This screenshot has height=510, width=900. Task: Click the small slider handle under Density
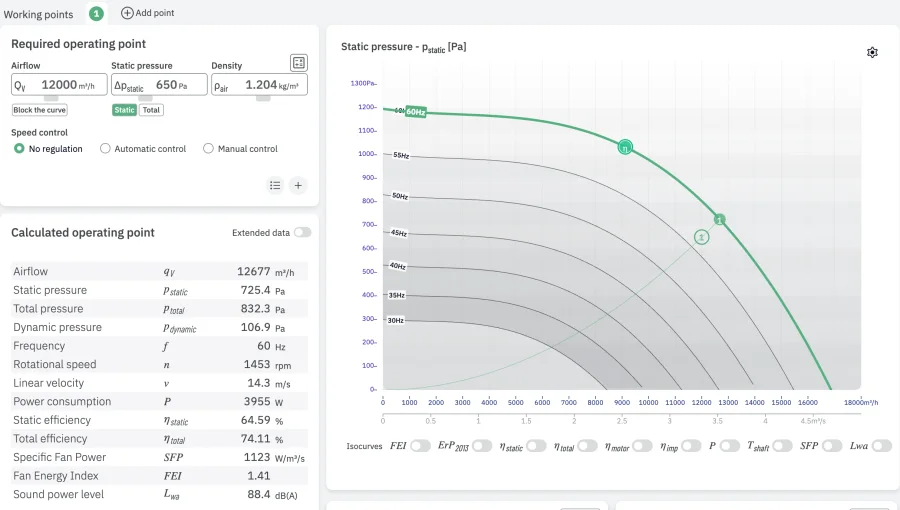tap(263, 98)
